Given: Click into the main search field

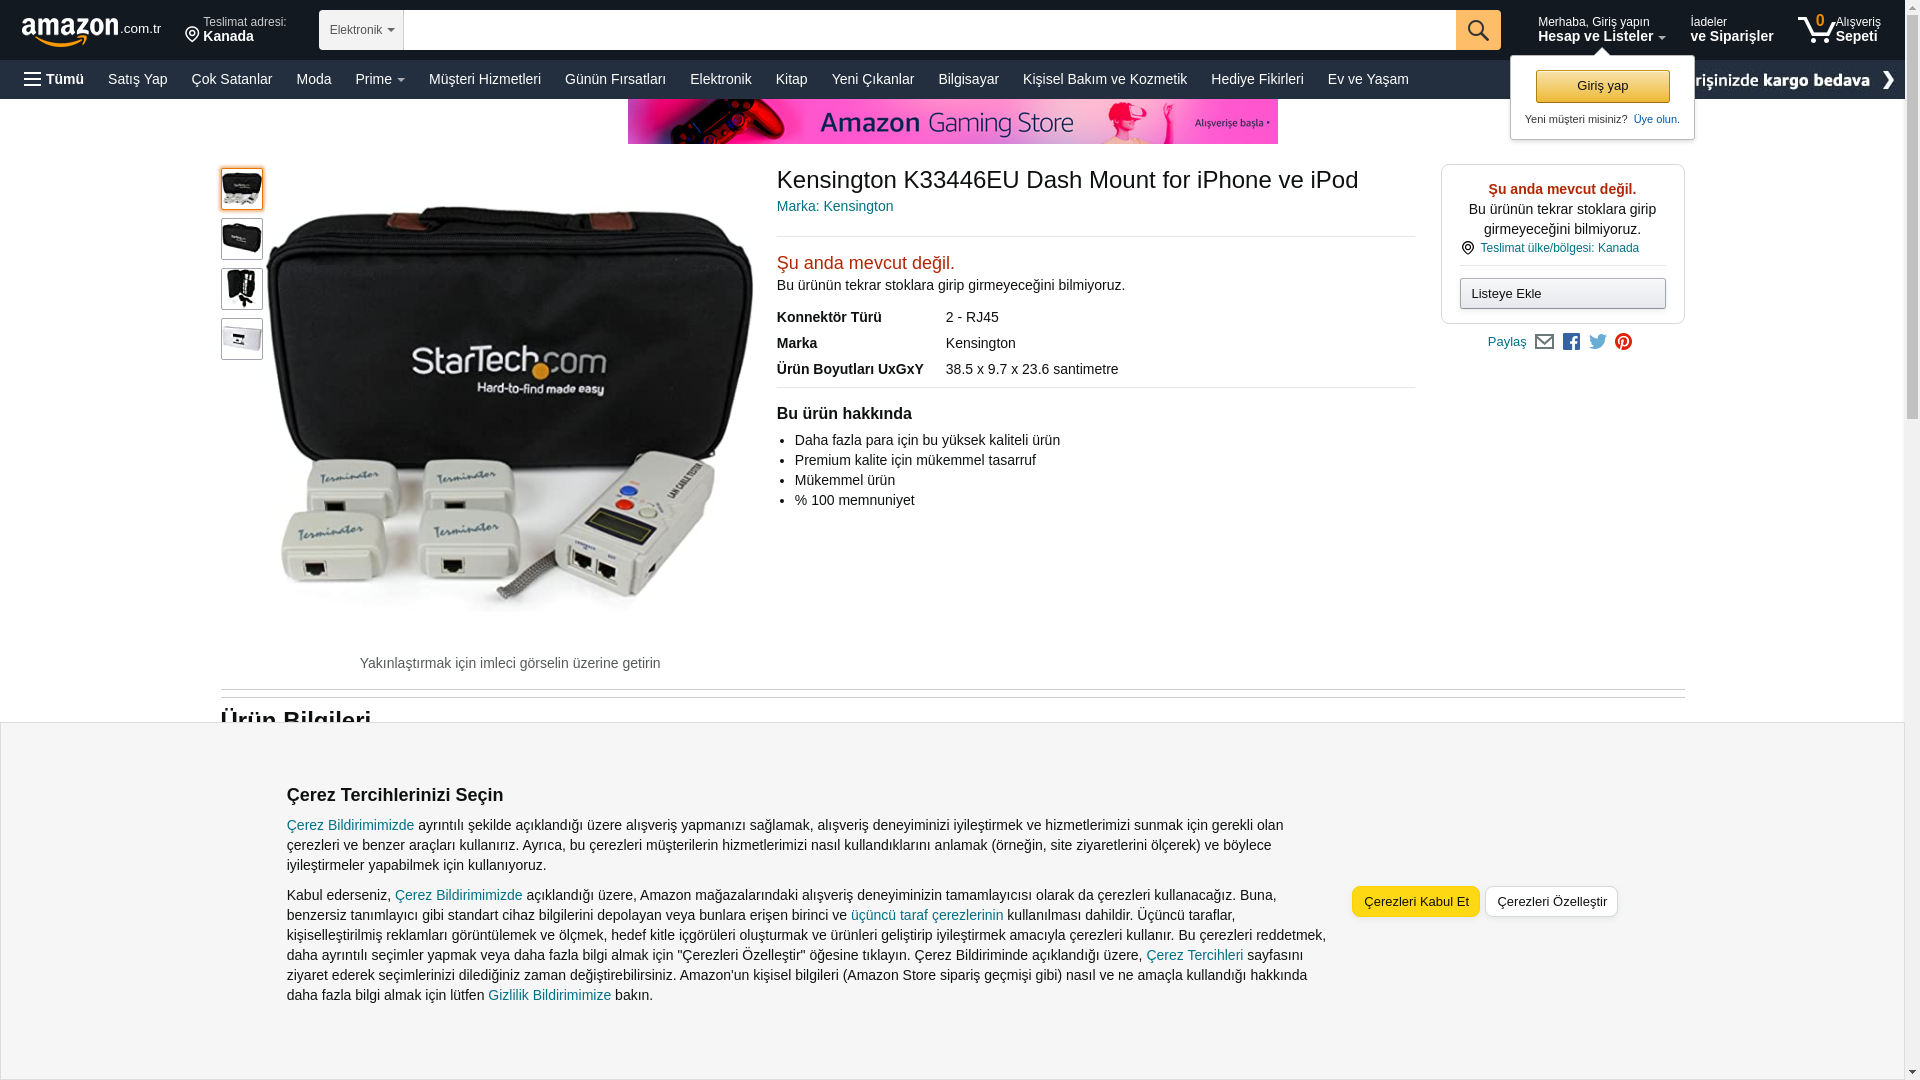Looking at the screenshot, I should (x=929, y=30).
